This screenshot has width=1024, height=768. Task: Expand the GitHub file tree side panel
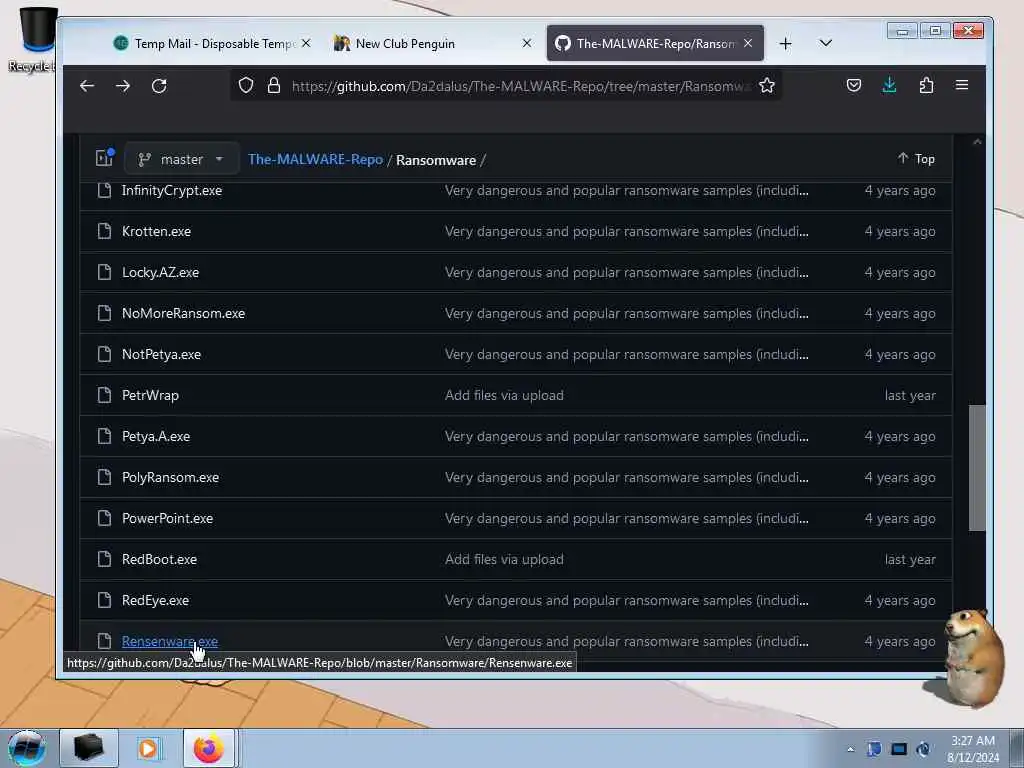[x=104, y=157]
